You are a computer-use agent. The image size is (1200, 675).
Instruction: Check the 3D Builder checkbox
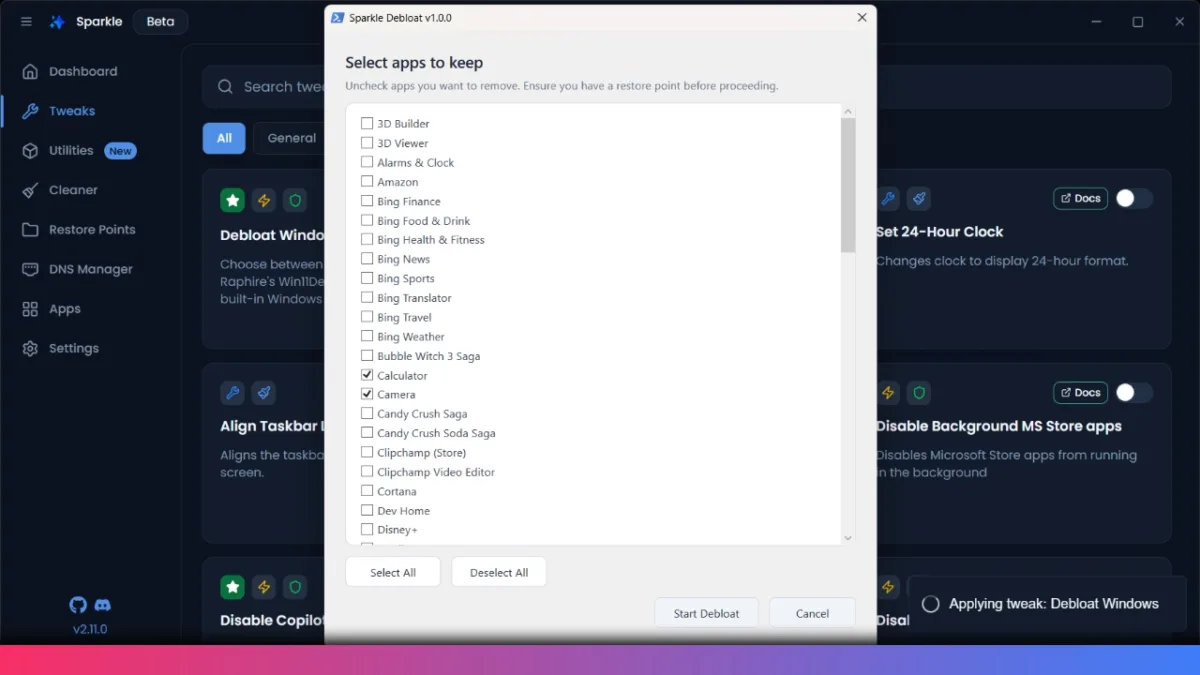(x=367, y=124)
